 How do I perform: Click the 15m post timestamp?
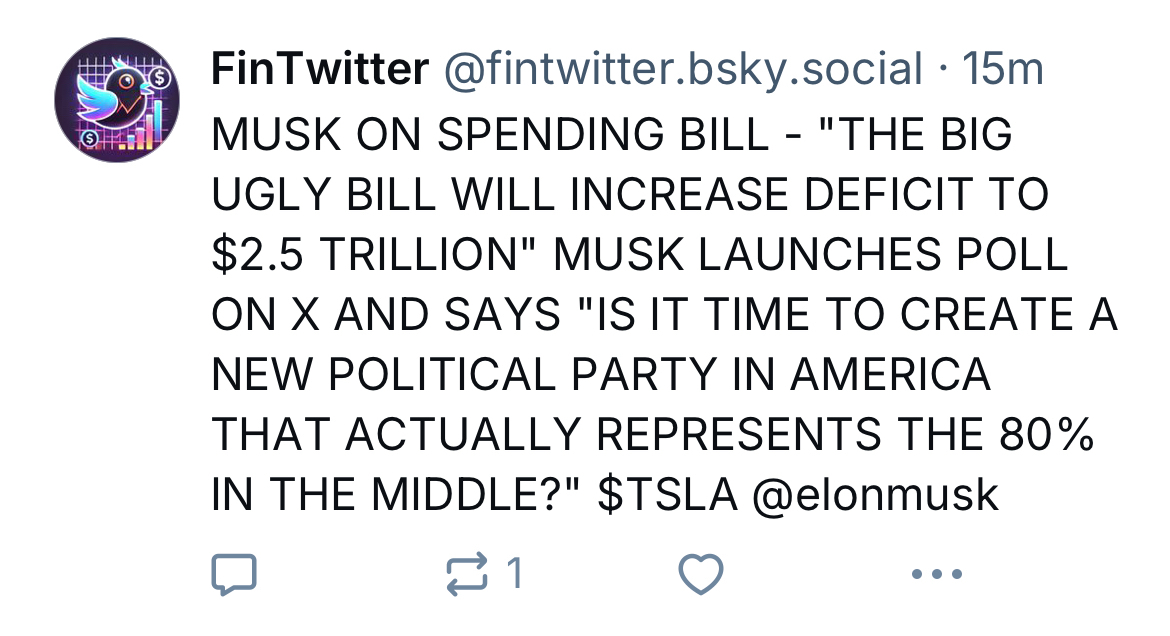click(1001, 70)
